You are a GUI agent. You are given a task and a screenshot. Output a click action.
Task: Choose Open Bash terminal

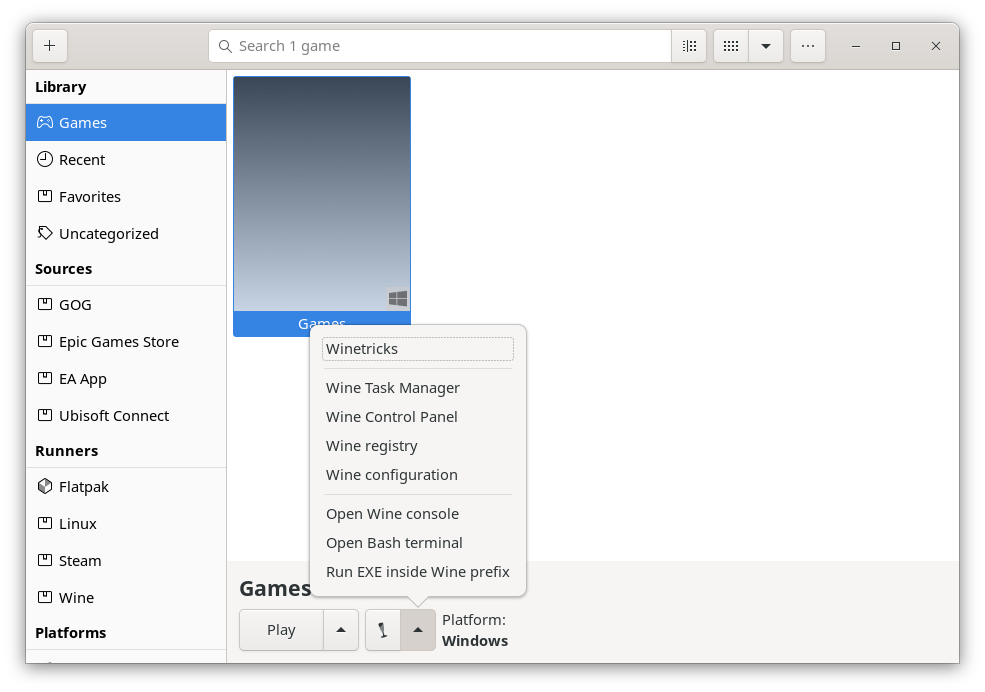418,543
